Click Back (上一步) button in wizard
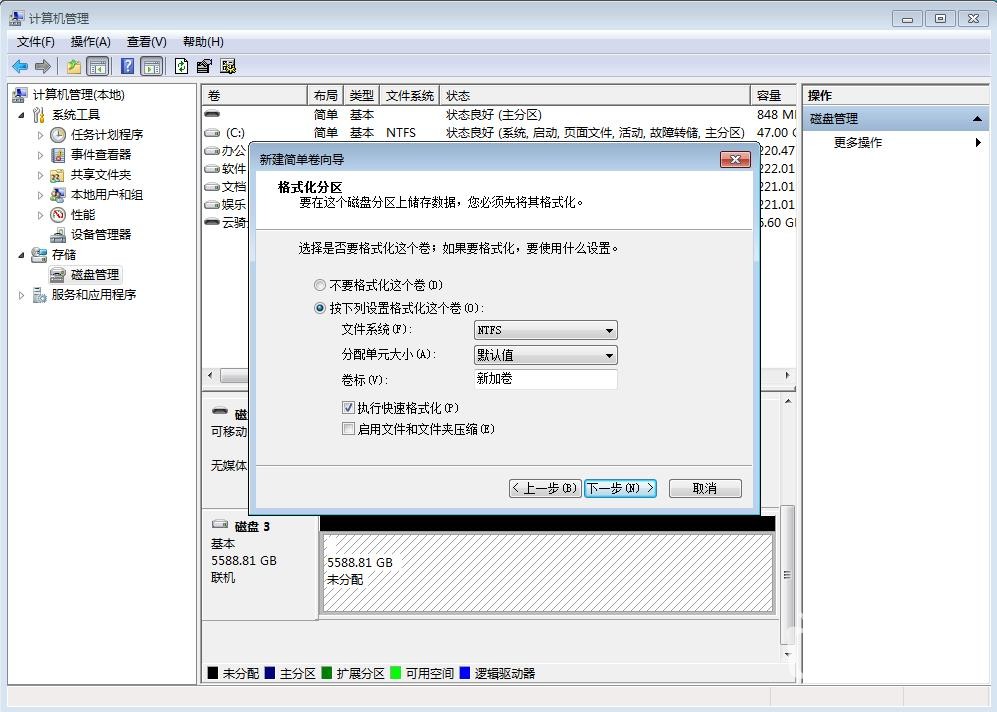The height and width of the screenshot is (712, 997). click(545, 488)
